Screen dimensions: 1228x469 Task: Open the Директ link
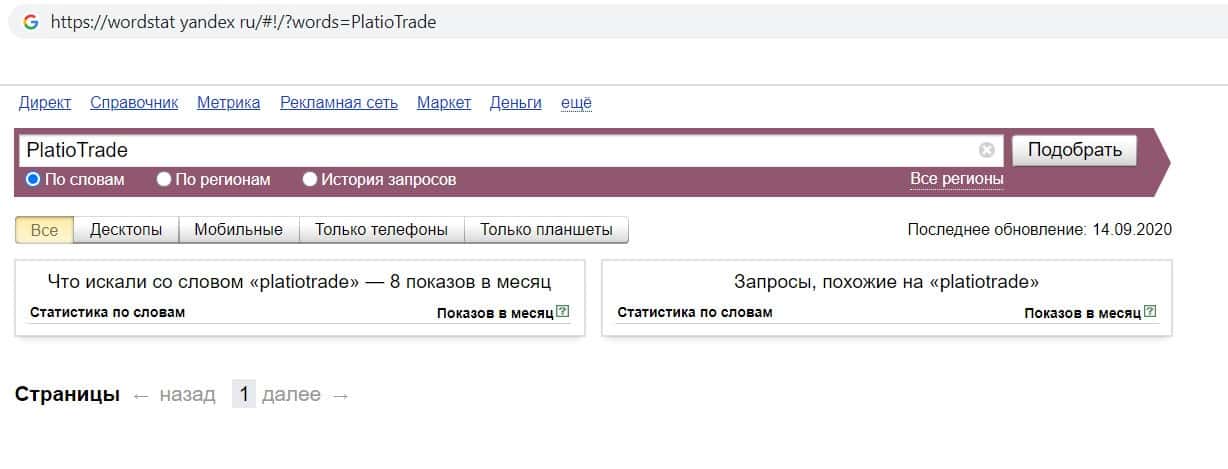click(x=45, y=102)
